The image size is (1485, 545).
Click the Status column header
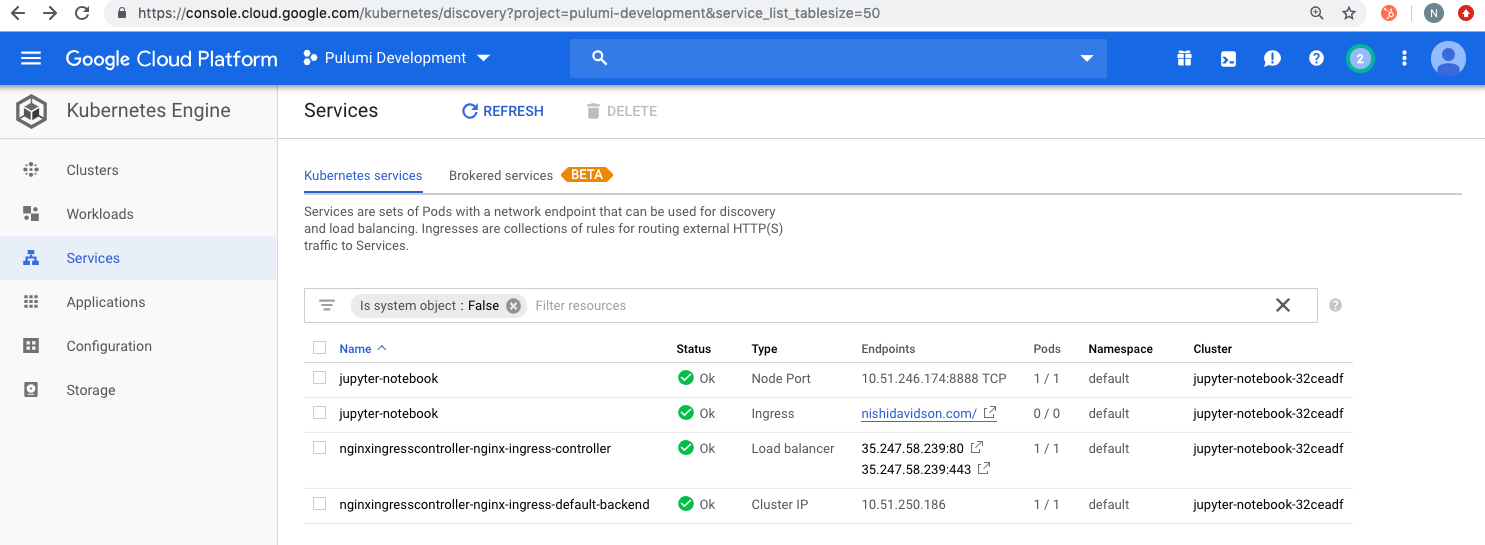693,349
